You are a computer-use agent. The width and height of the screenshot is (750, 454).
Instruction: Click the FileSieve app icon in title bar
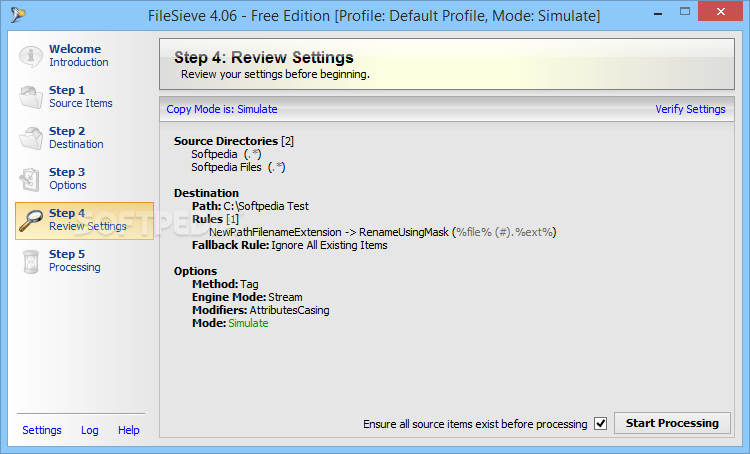pyautogui.click(x=18, y=15)
